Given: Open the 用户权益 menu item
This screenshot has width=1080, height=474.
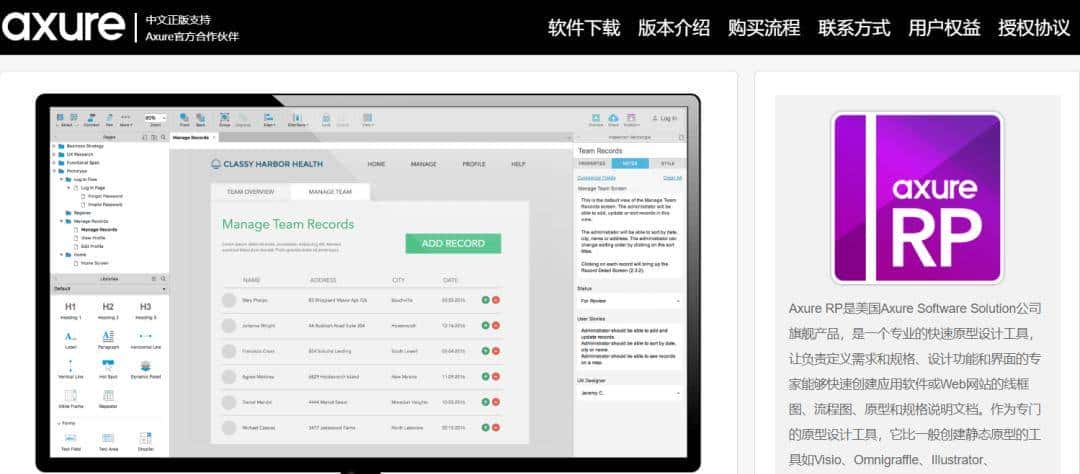Looking at the screenshot, I should 944,28.
